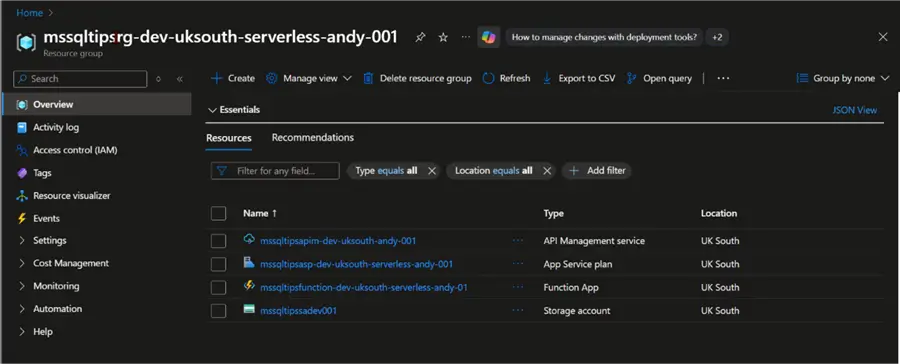
Task: Switch to the Recommendations tab
Action: click(x=313, y=138)
